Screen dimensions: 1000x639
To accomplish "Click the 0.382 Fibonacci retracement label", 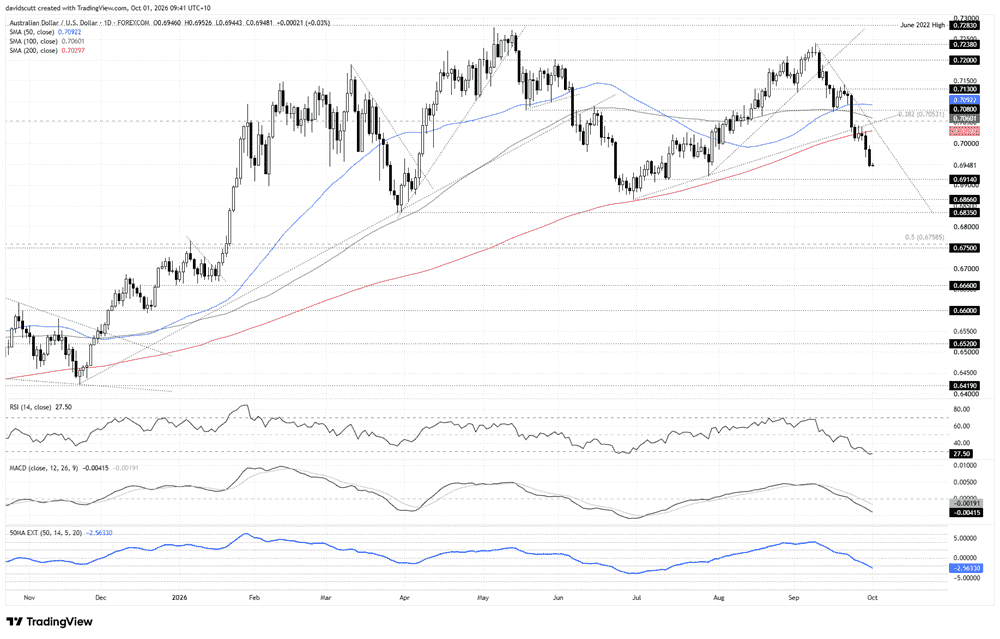I will [x=922, y=114].
